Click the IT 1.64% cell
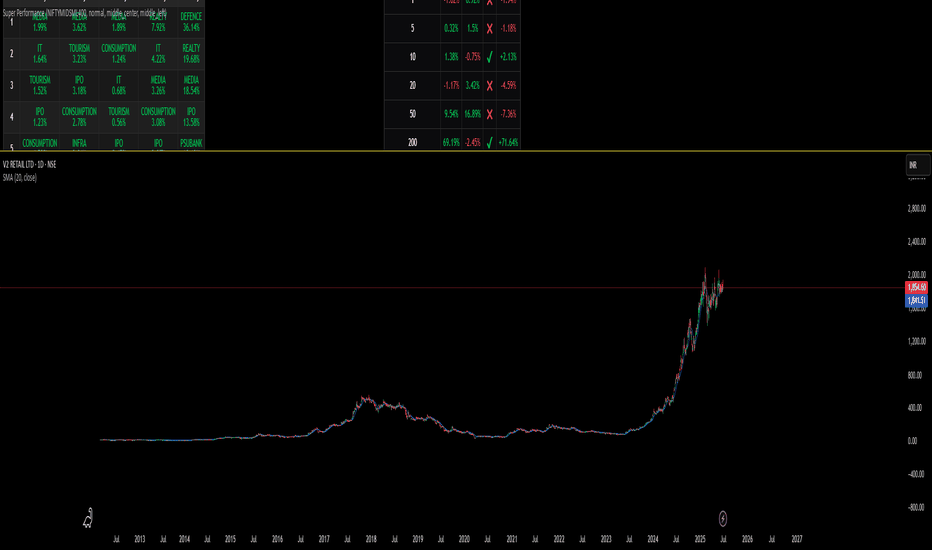This screenshot has width=932, height=550. (x=40, y=54)
